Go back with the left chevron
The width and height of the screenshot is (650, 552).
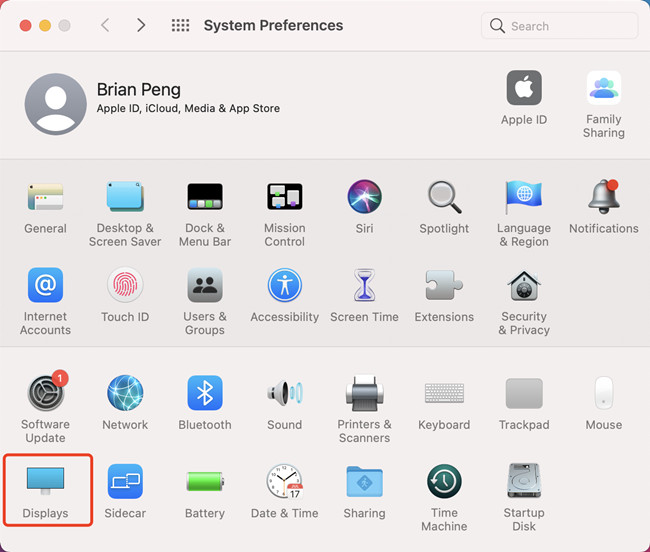pyautogui.click(x=105, y=25)
